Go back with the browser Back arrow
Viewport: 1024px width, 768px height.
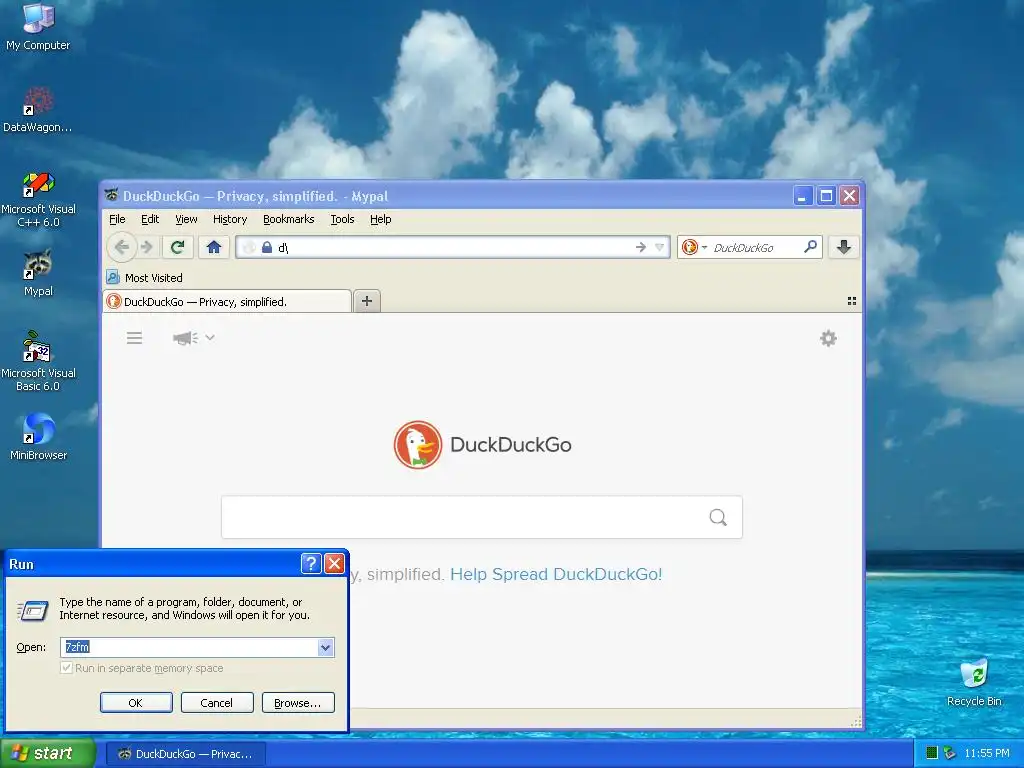121,247
